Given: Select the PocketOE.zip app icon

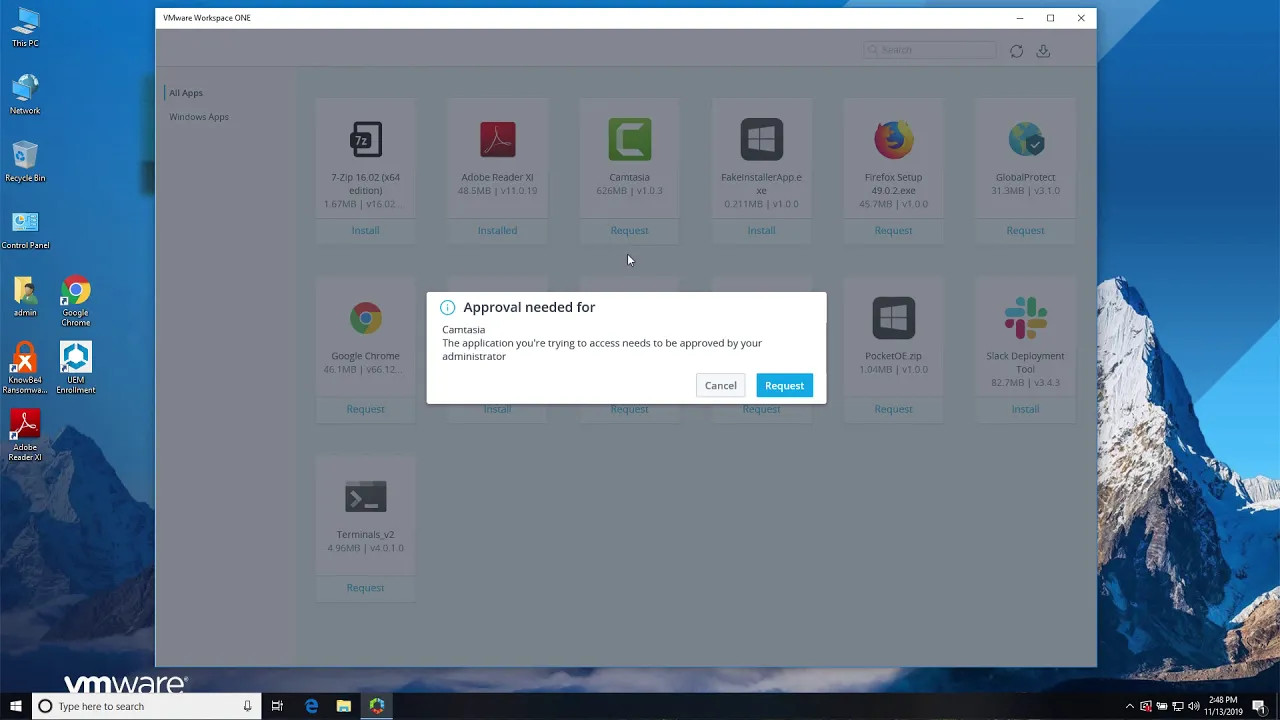Looking at the screenshot, I should point(893,317).
